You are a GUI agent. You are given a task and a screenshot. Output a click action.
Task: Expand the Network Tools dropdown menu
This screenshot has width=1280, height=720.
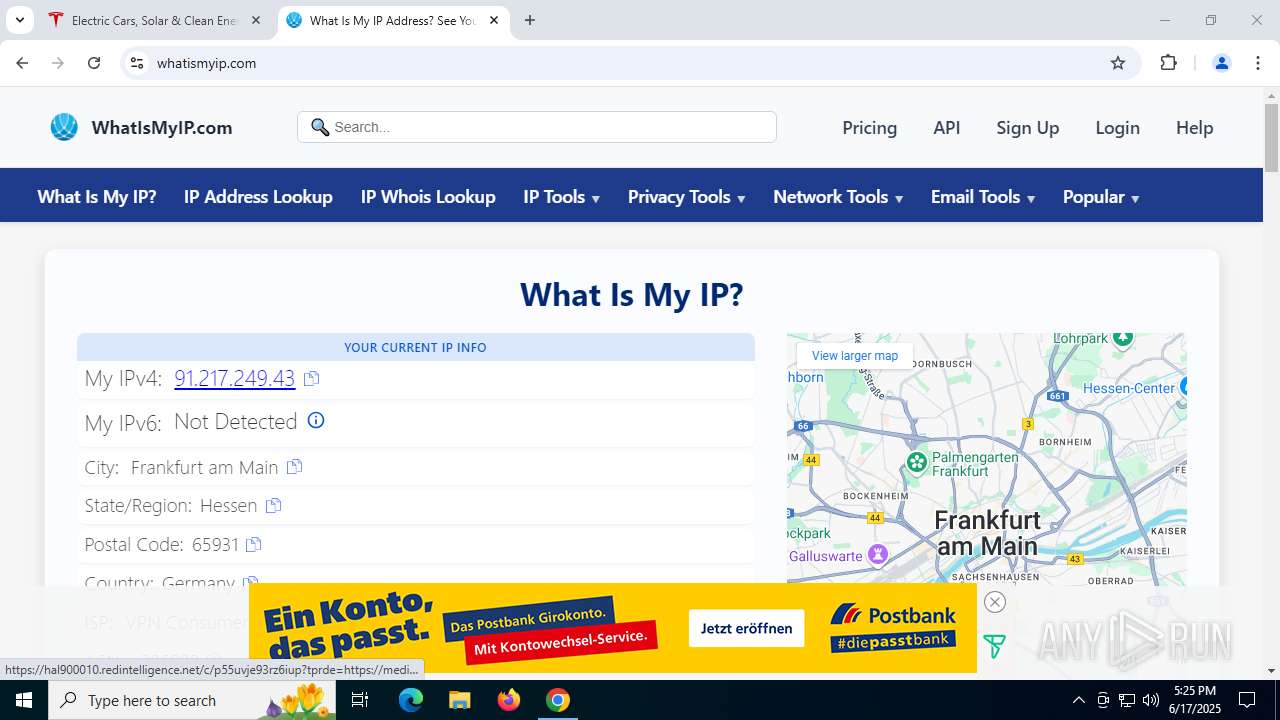point(838,197)
